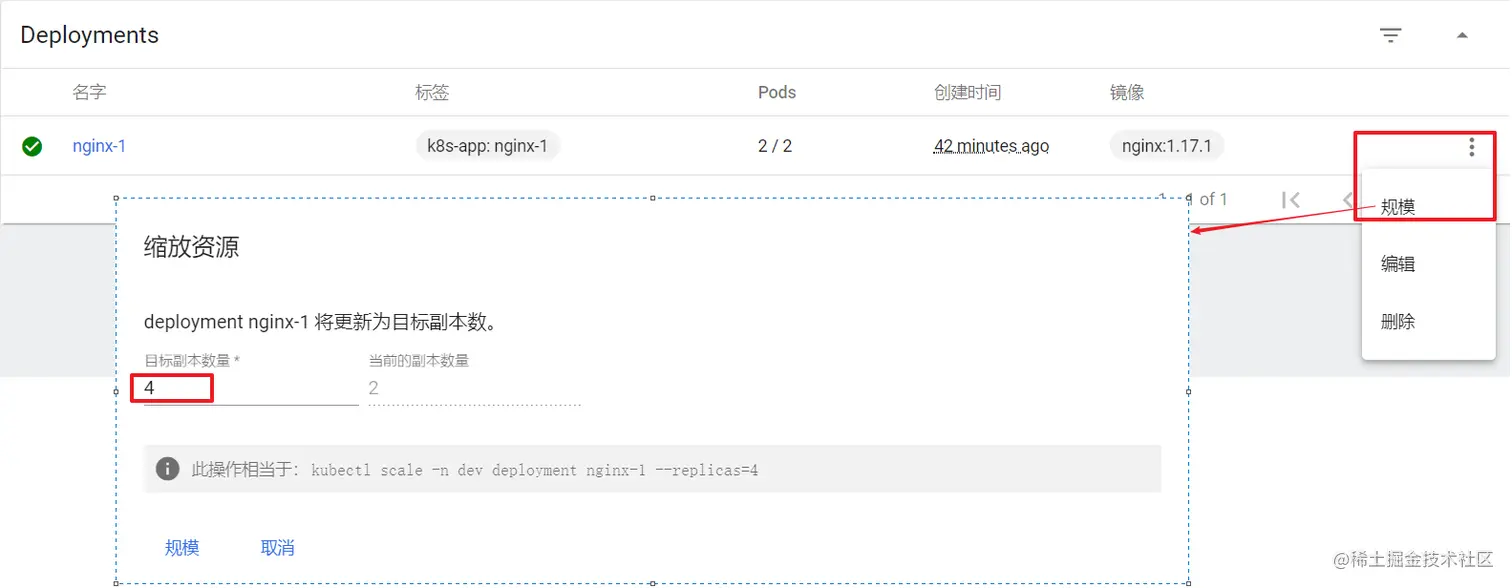Click the nginx:1.17.1 image chip

[x=1167, y=146]
